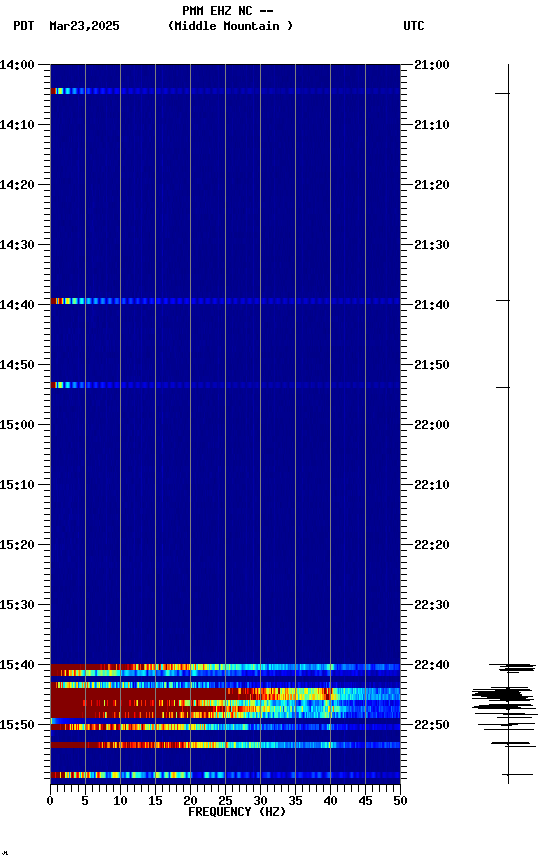Click the 'UTC' timezone label
This screenshot has height=864, width=552.
[414, 26]
